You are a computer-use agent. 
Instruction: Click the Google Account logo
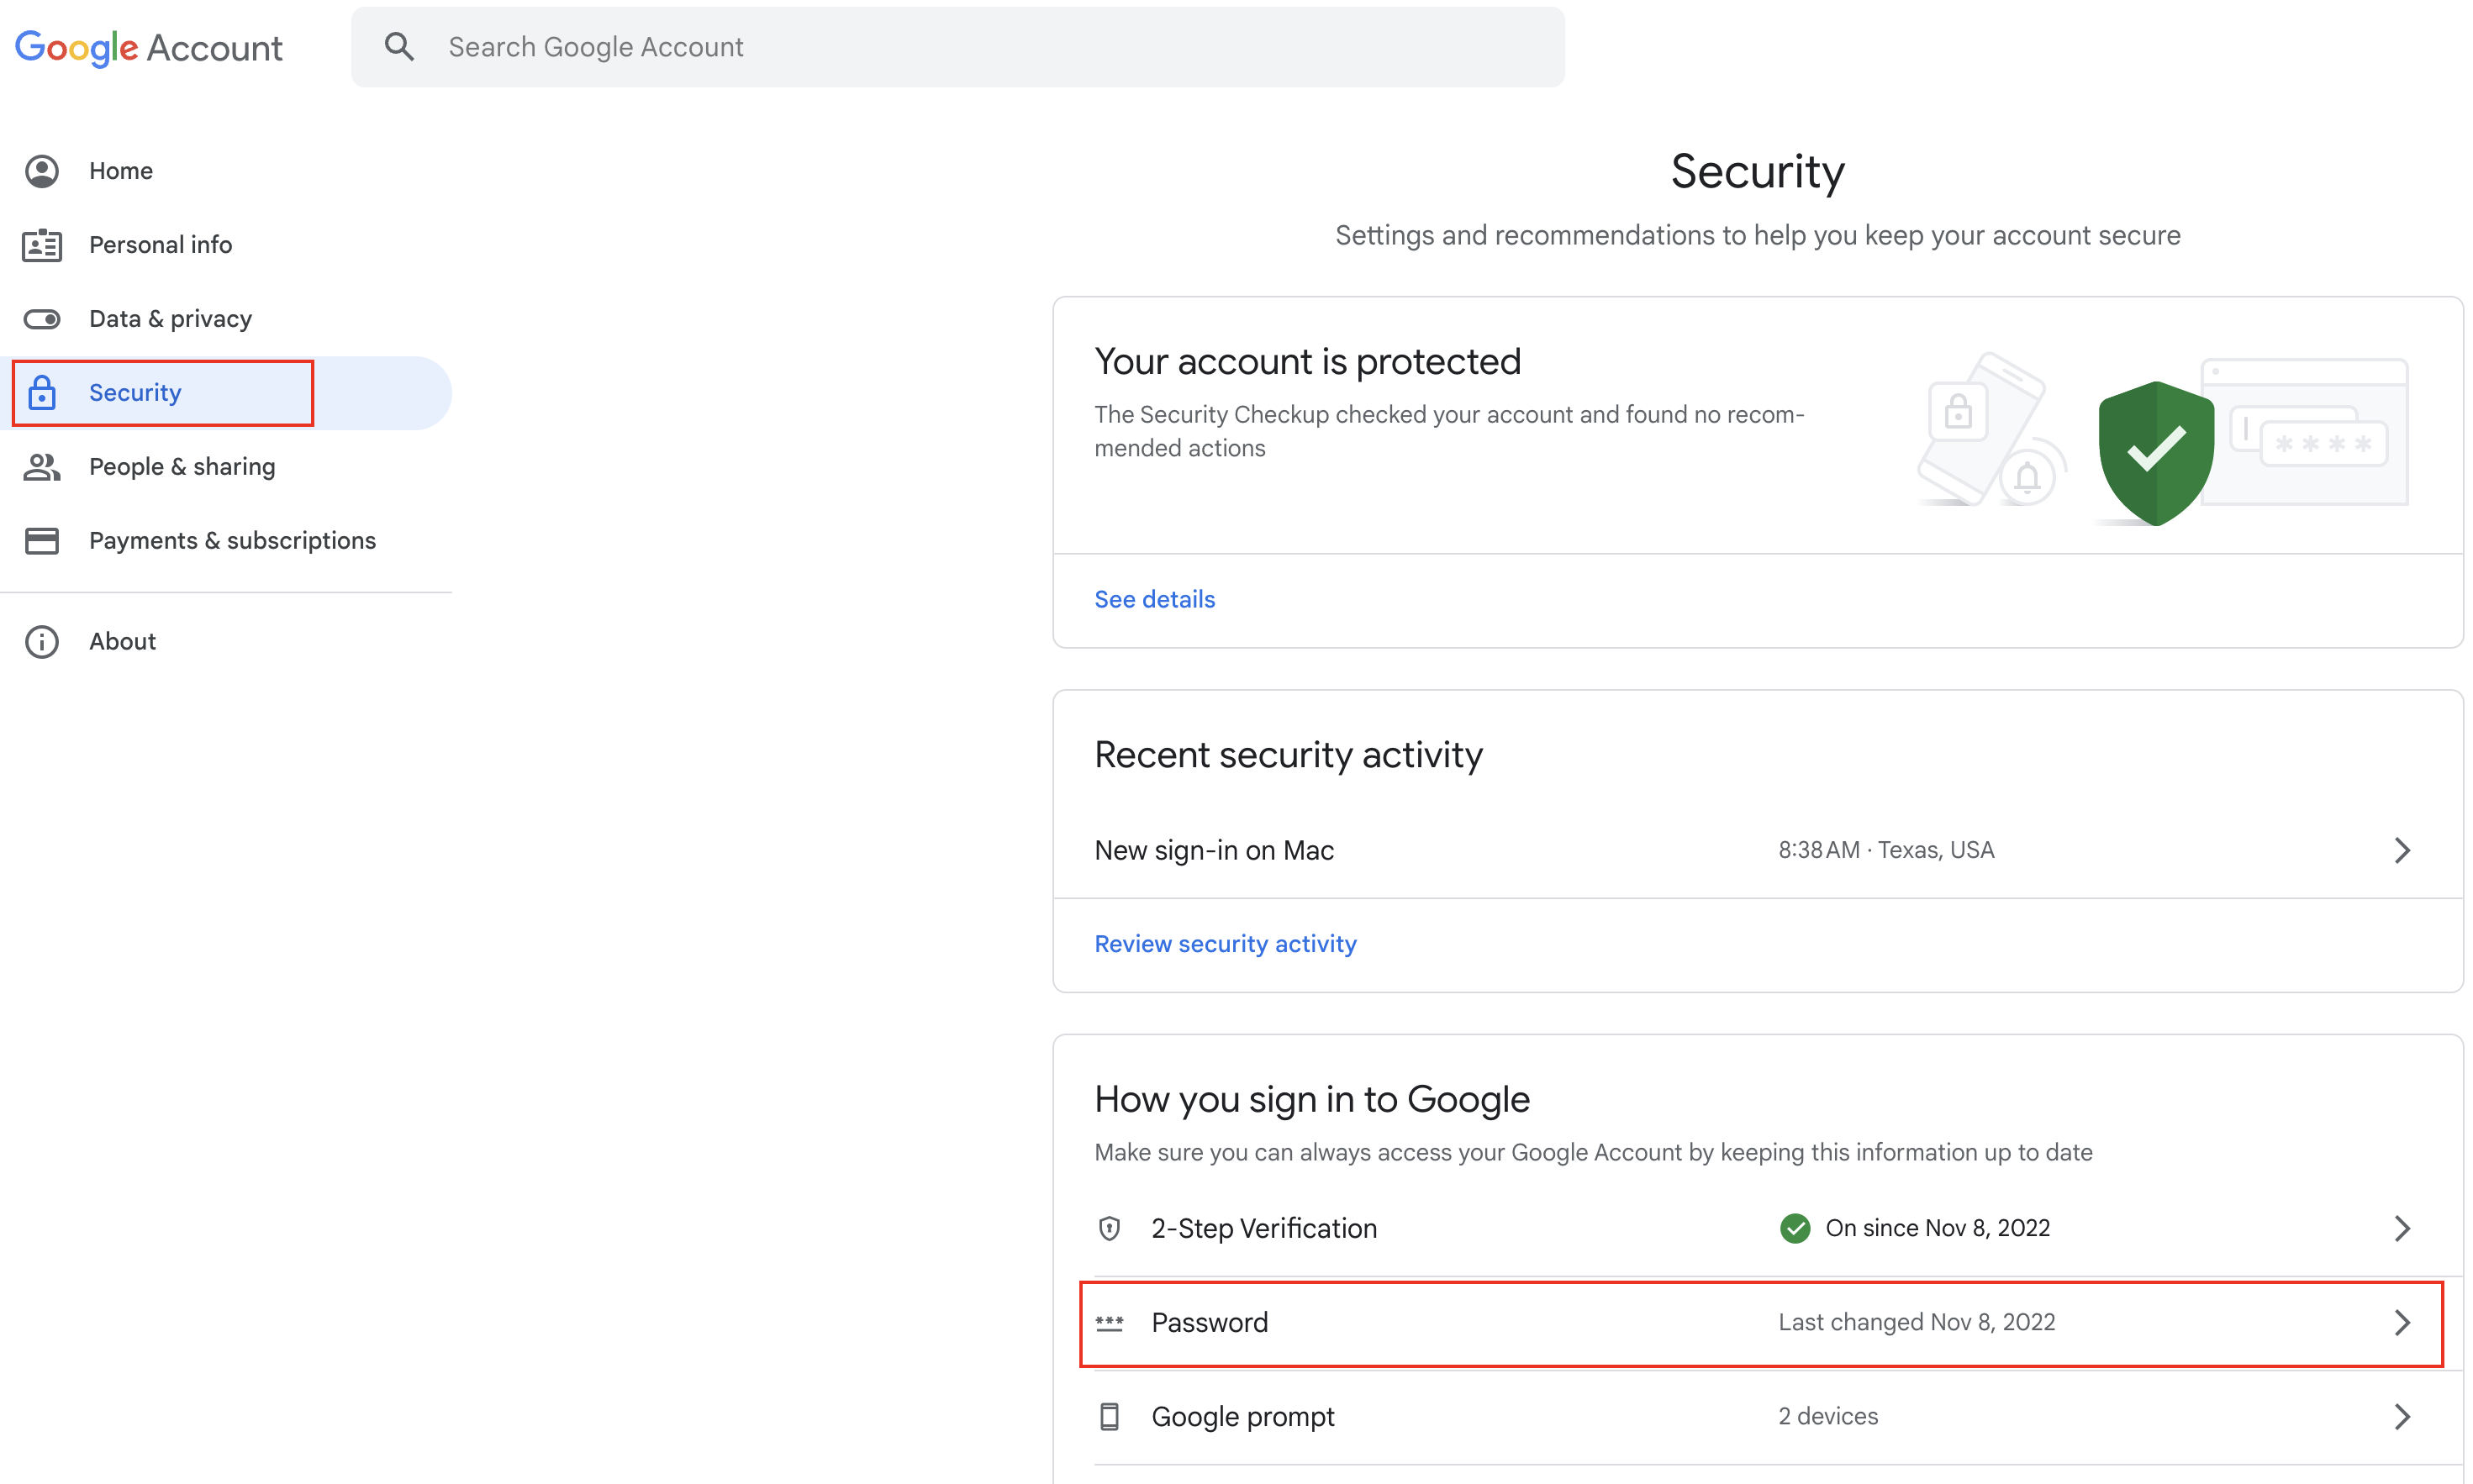149,47
